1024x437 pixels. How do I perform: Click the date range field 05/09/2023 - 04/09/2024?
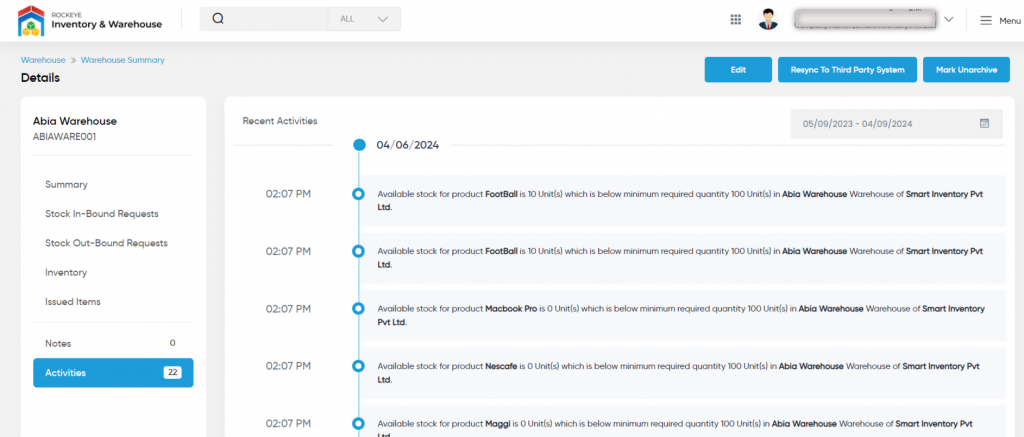896,123
